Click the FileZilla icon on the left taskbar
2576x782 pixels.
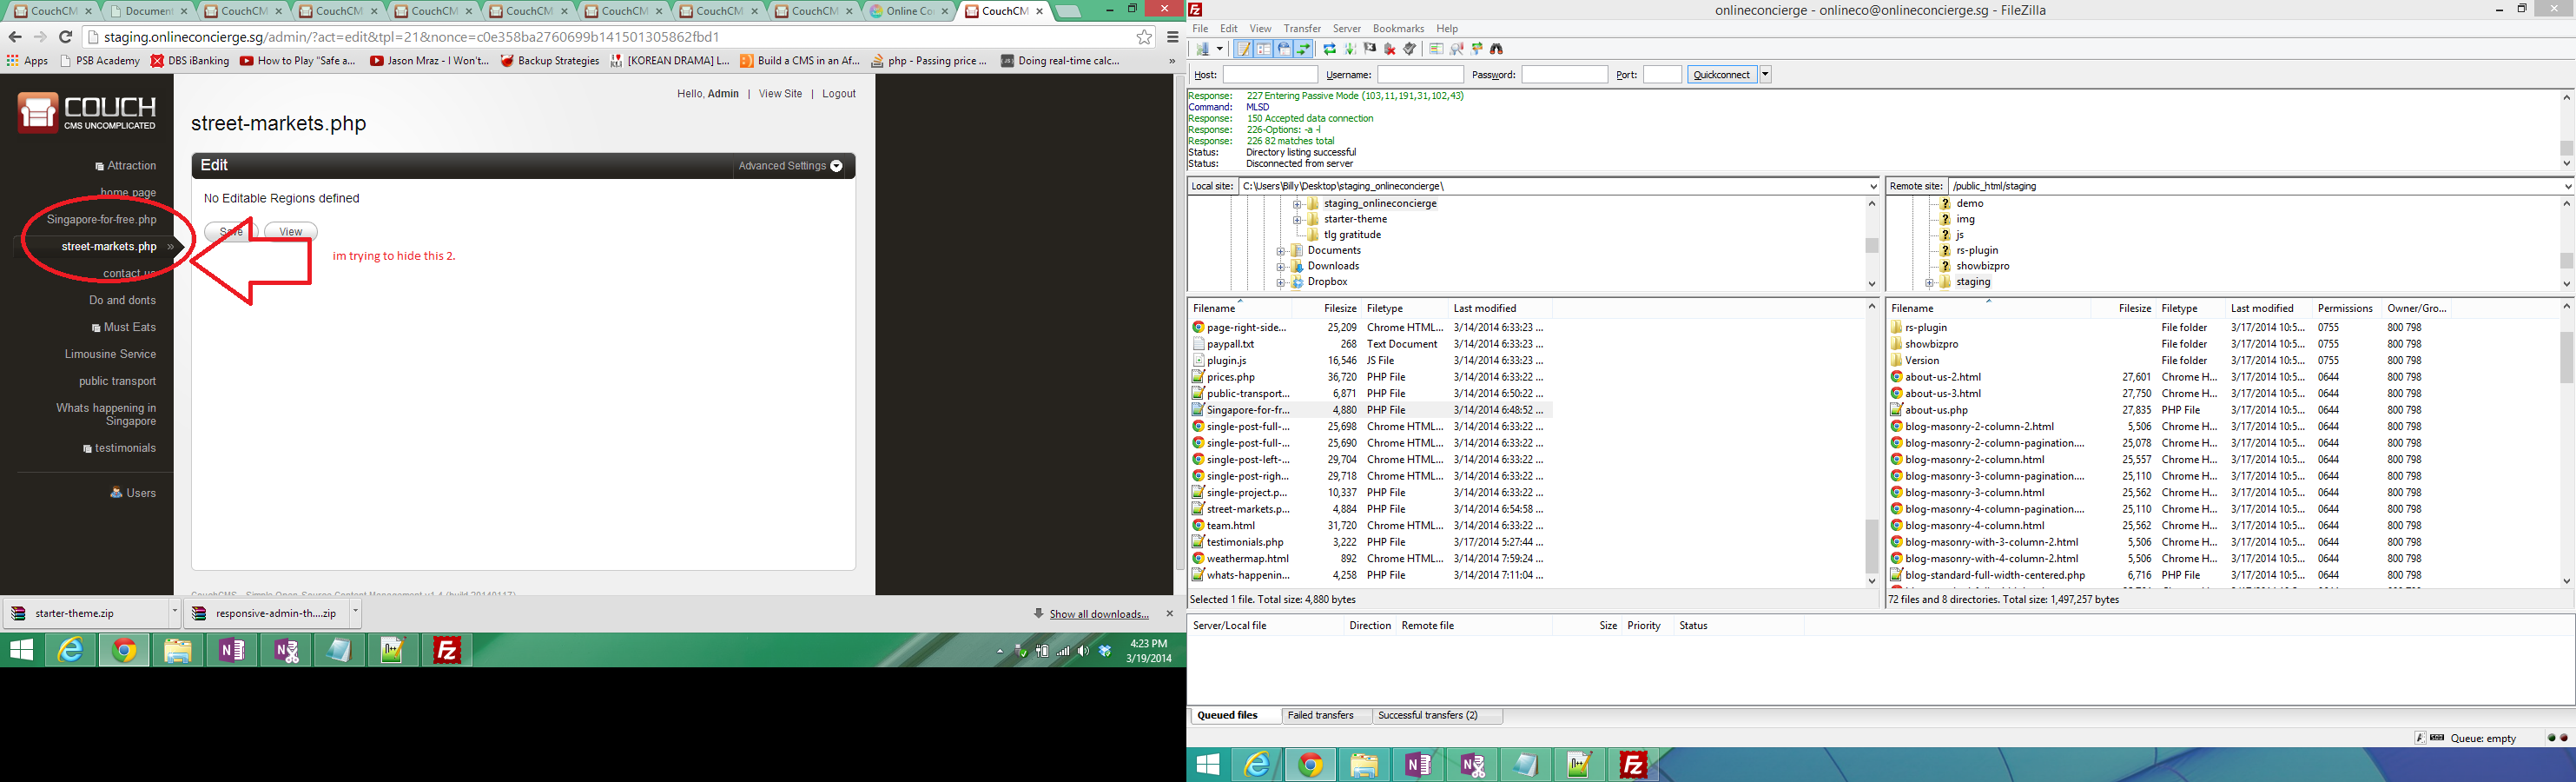tap(447, 651)
